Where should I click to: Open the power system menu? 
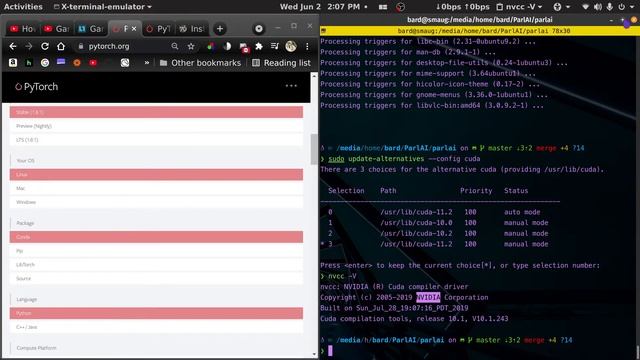click(625, 7)
